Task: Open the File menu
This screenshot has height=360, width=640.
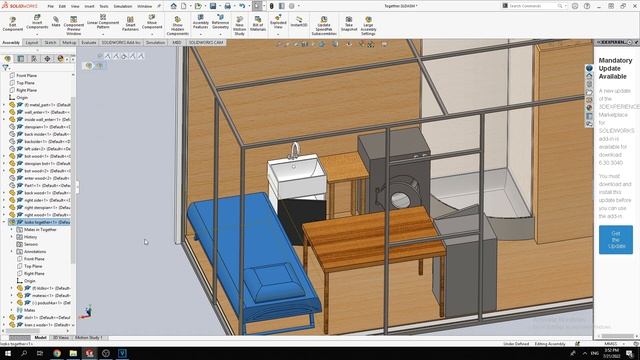Action: click(x=51, y=6)
